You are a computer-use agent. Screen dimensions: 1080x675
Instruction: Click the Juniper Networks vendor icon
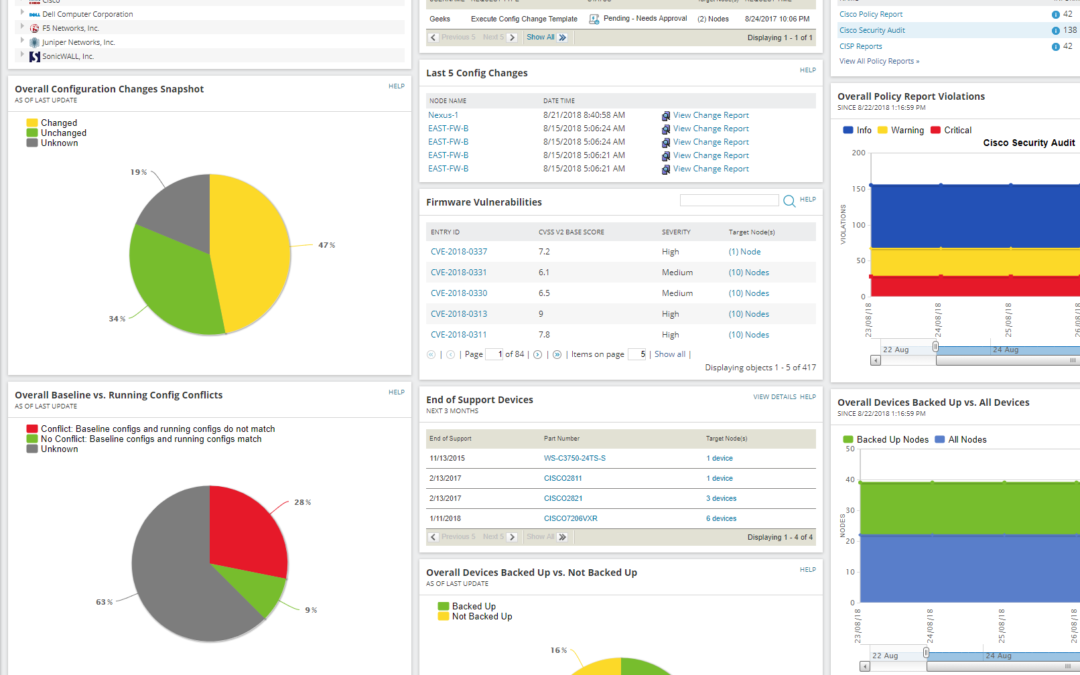click(x=34, y=42)
